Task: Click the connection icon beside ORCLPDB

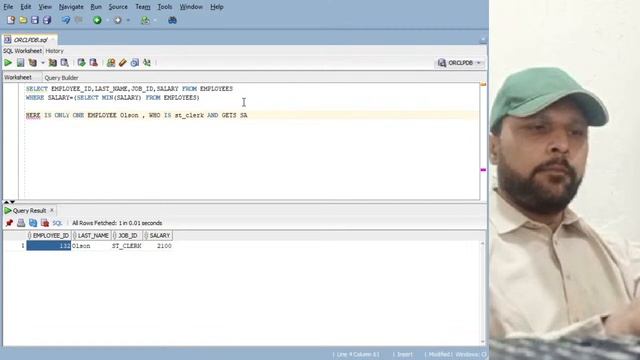Action: coord(442,63)
